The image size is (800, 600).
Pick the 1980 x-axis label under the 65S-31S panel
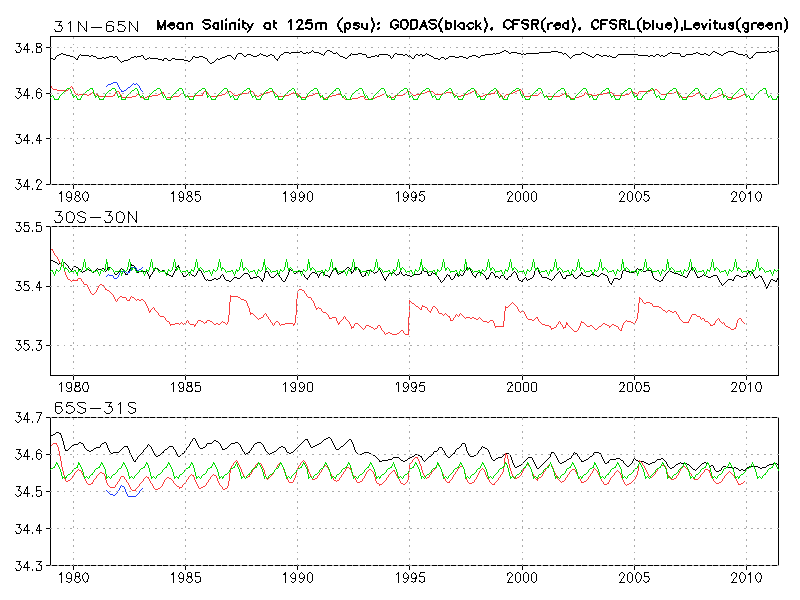click(x=73, y=578)
